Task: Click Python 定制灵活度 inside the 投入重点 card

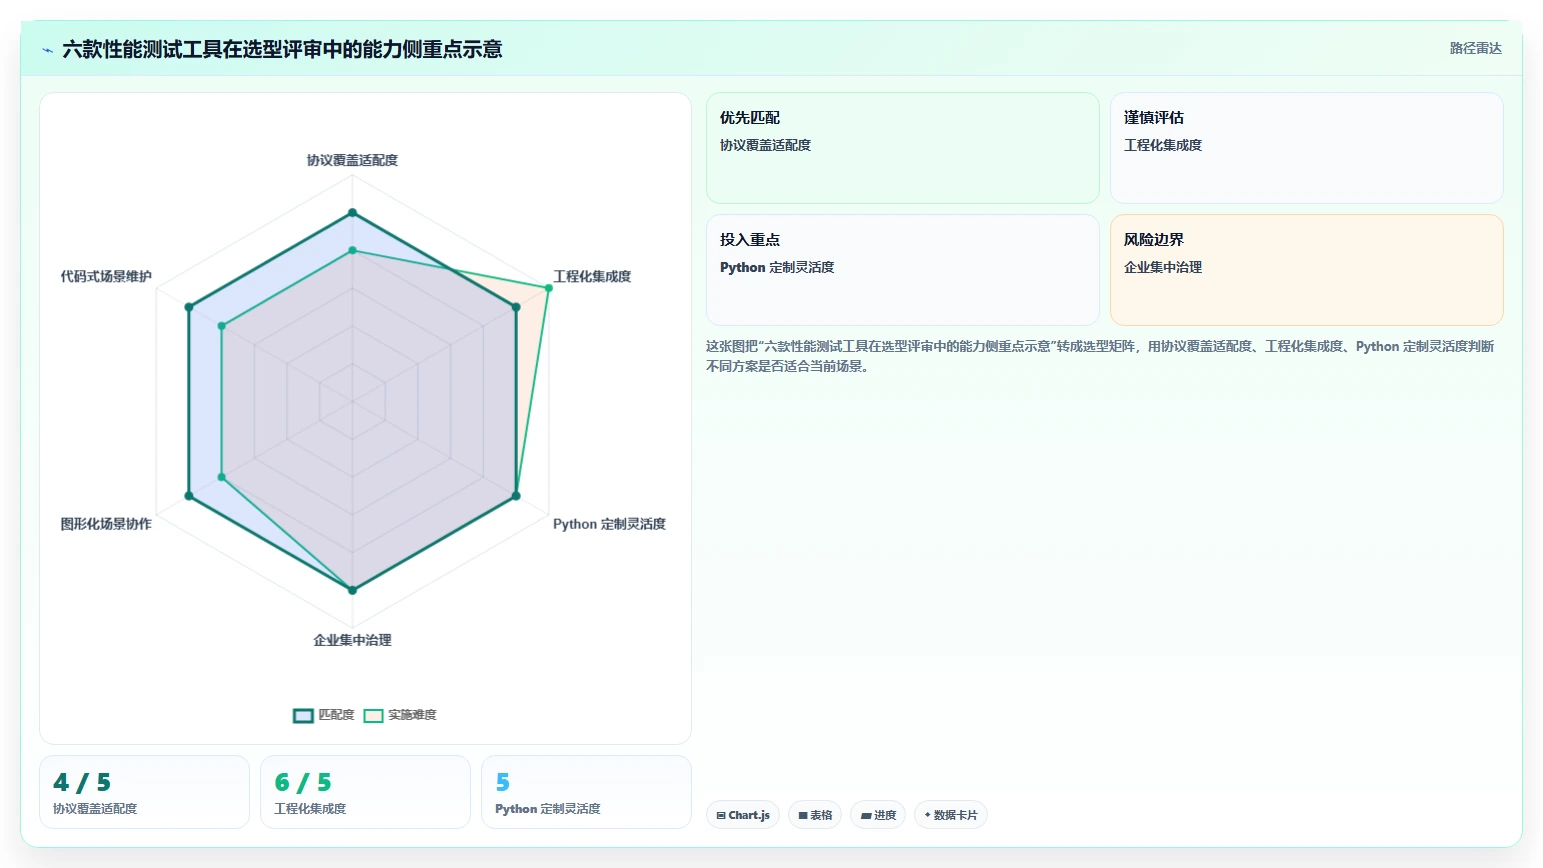Action: click(x=777, y=267)
